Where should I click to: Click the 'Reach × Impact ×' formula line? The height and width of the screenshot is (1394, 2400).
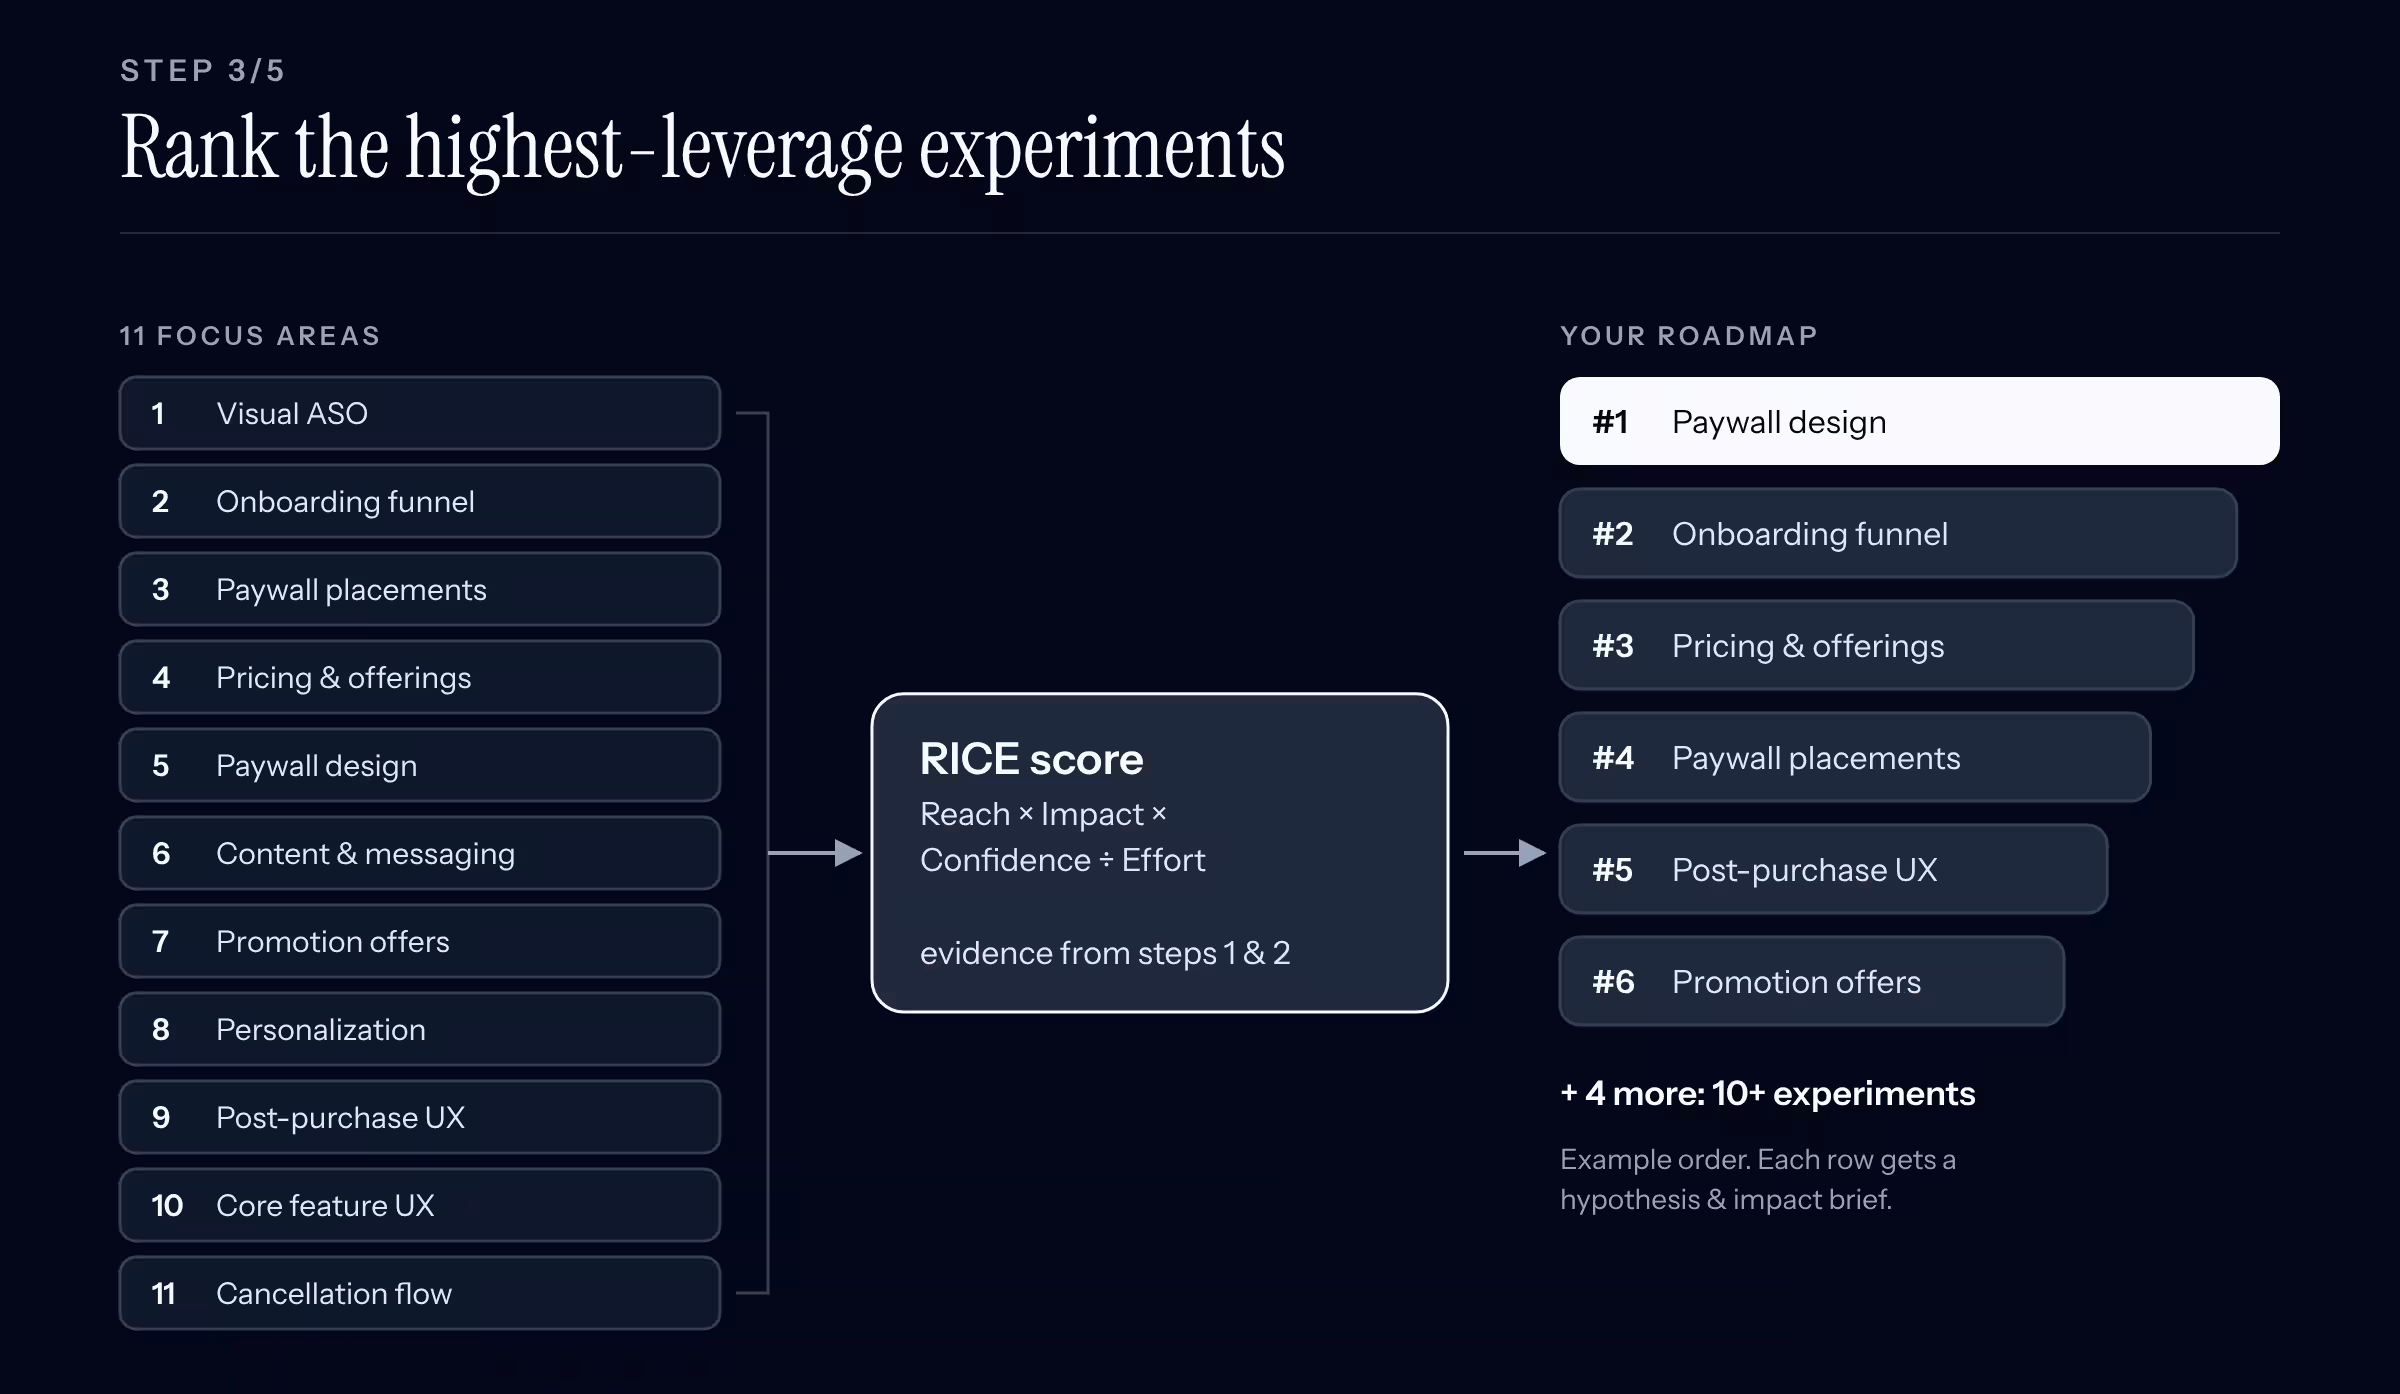[1043, 814]
